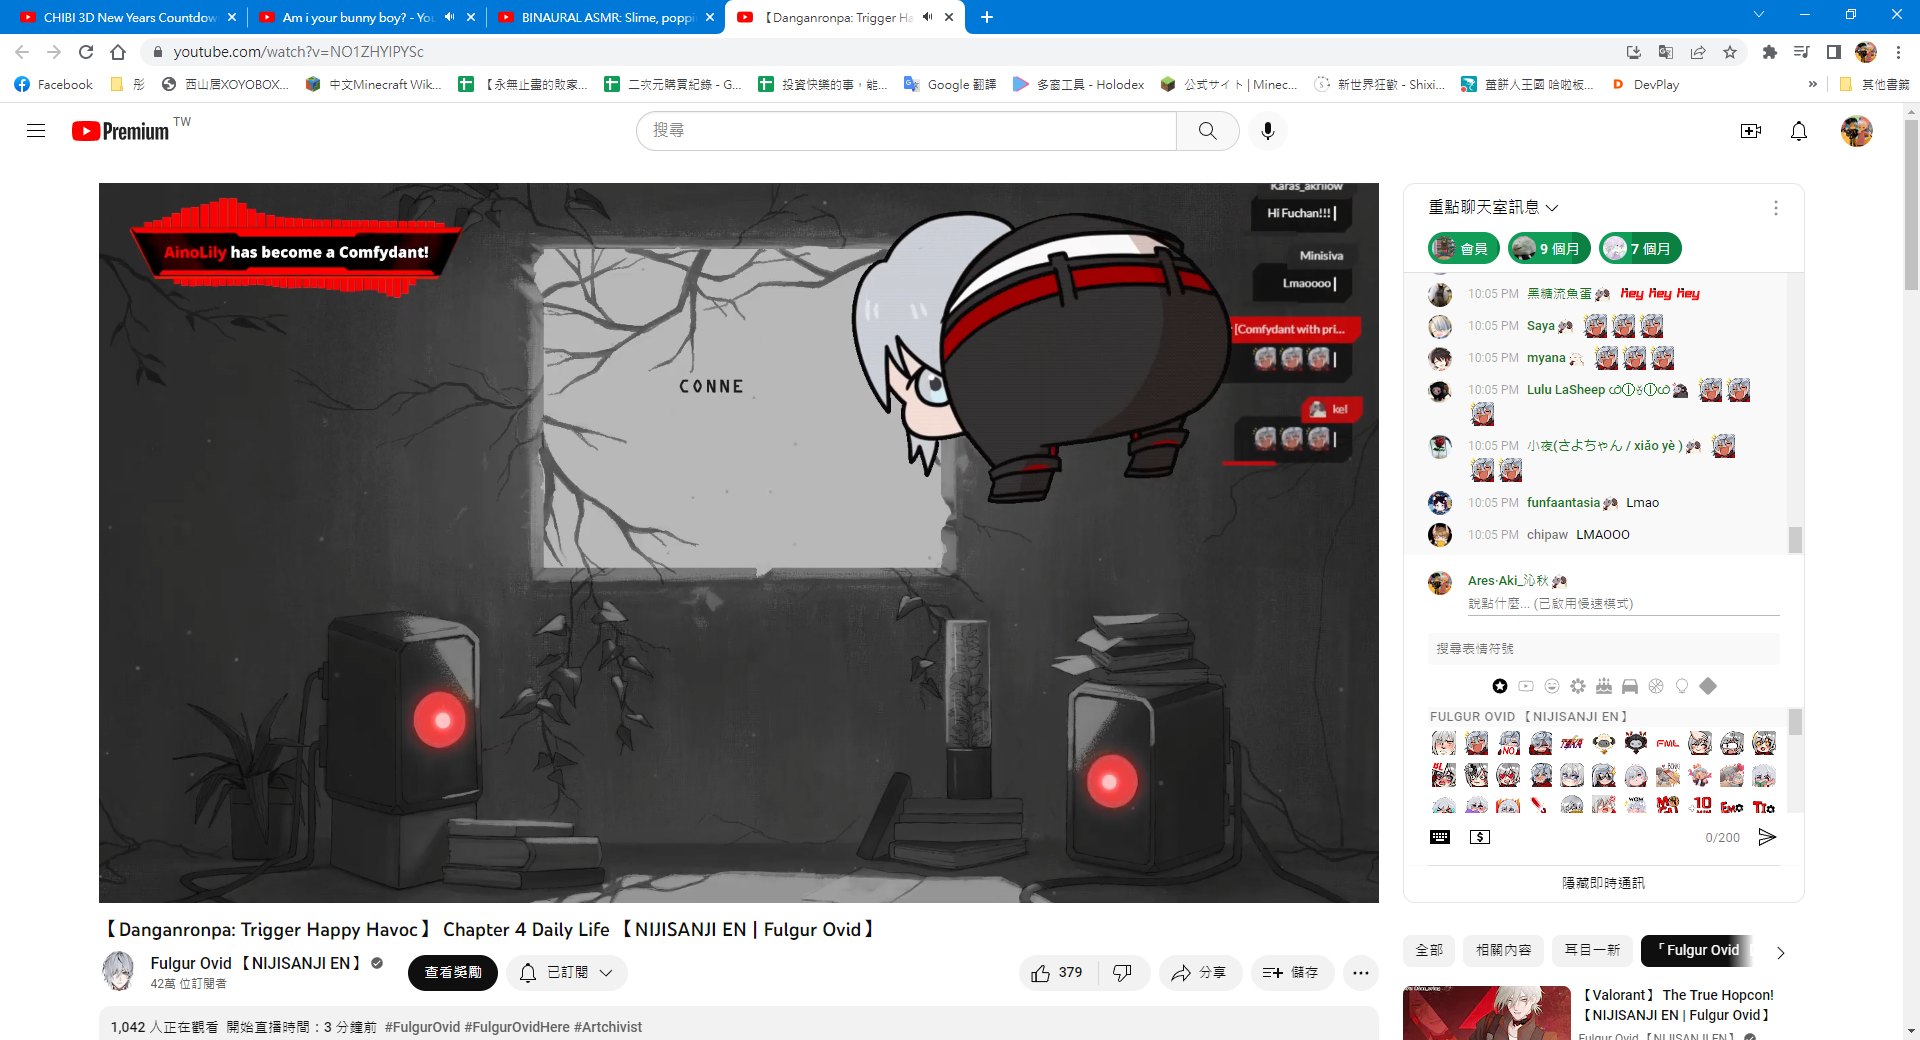Insert the NO sign channel emote
The height and width of the screenshot is (1040, 1920).
(1508, 743)
